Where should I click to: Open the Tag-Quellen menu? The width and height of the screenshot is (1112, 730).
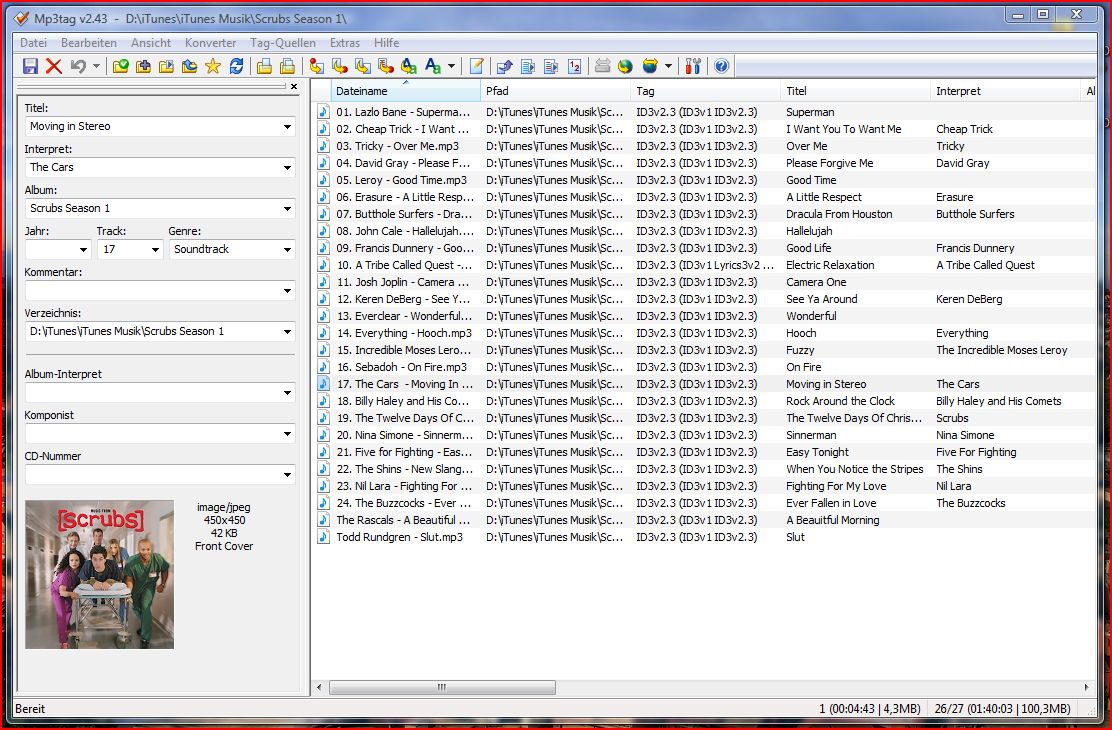283,43
